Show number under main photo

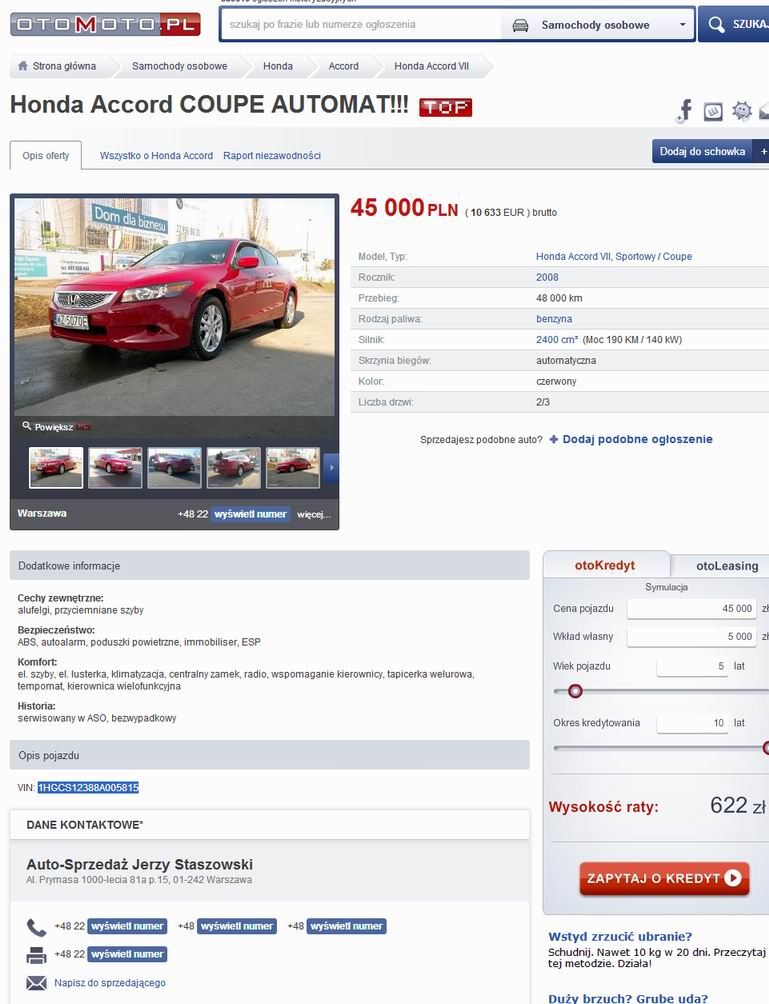(250, 514)
